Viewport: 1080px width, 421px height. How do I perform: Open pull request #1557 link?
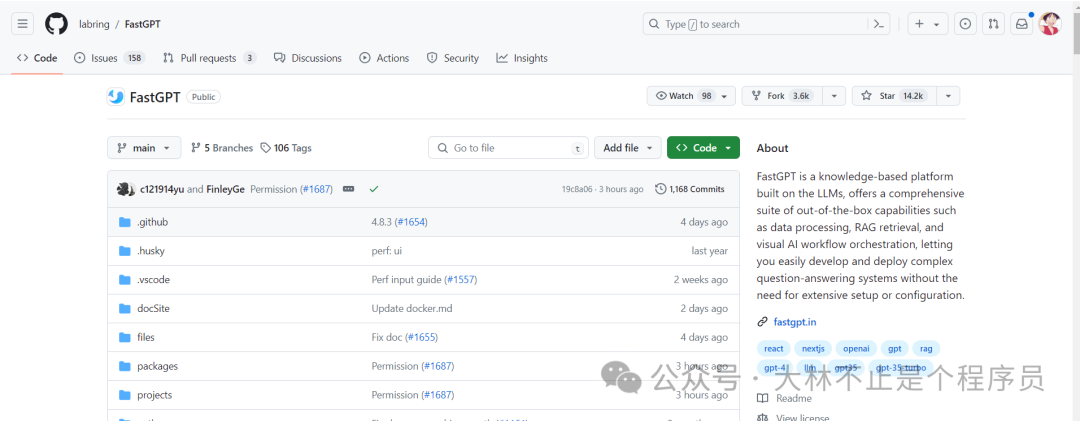pos(461,280)
